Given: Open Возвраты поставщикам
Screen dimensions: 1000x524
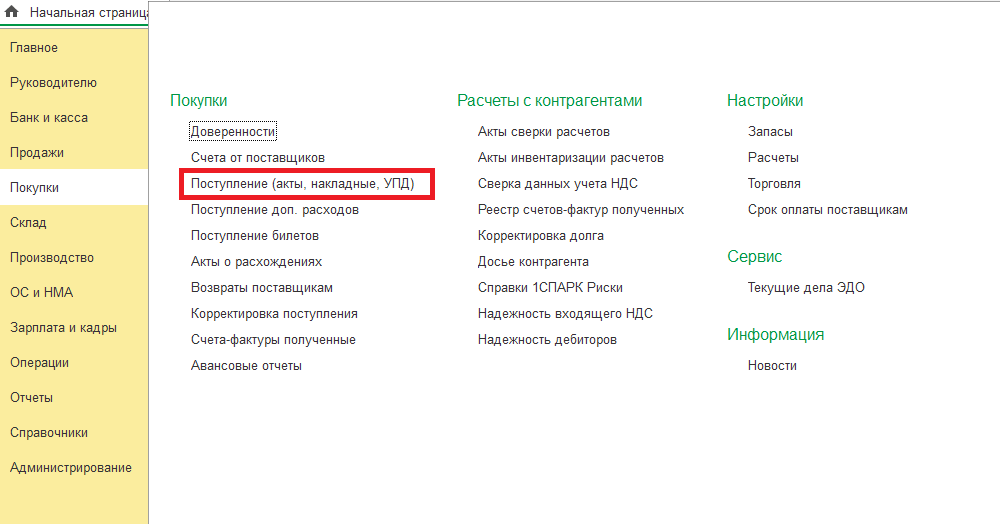Looking at the screenshot, I should point(262,288).
